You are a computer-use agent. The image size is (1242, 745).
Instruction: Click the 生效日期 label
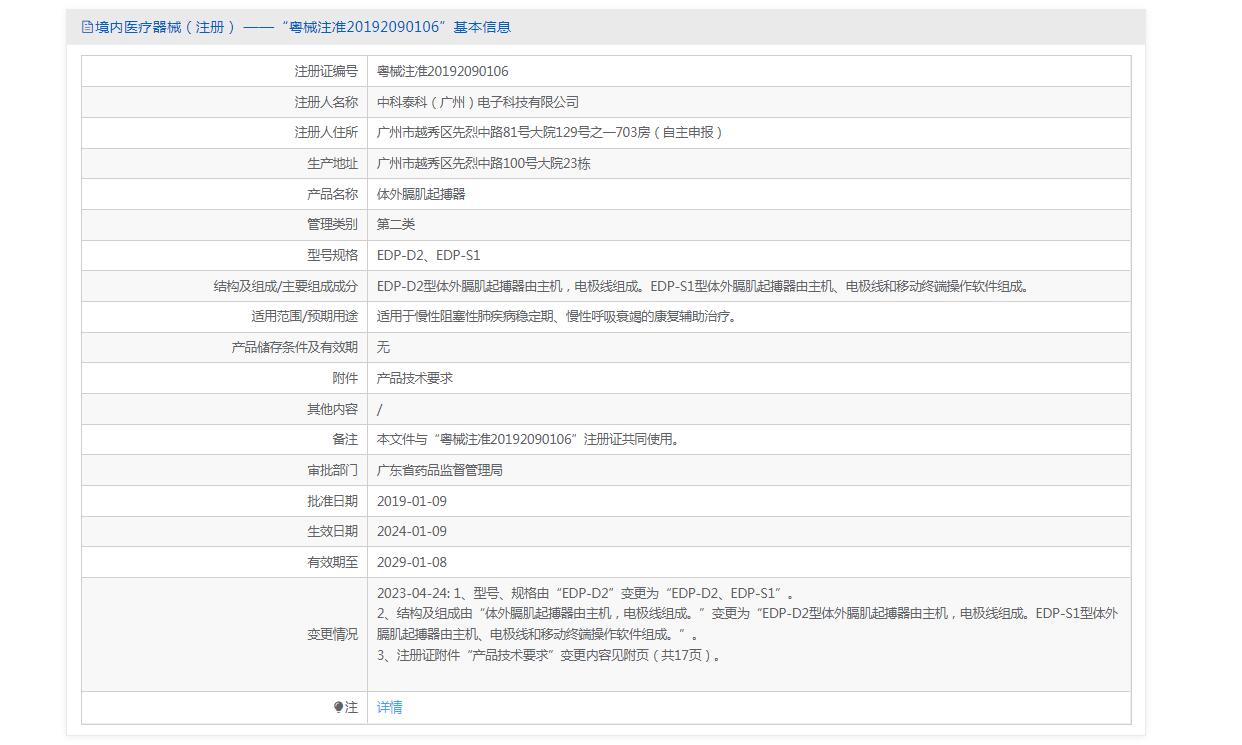[332, 531]
